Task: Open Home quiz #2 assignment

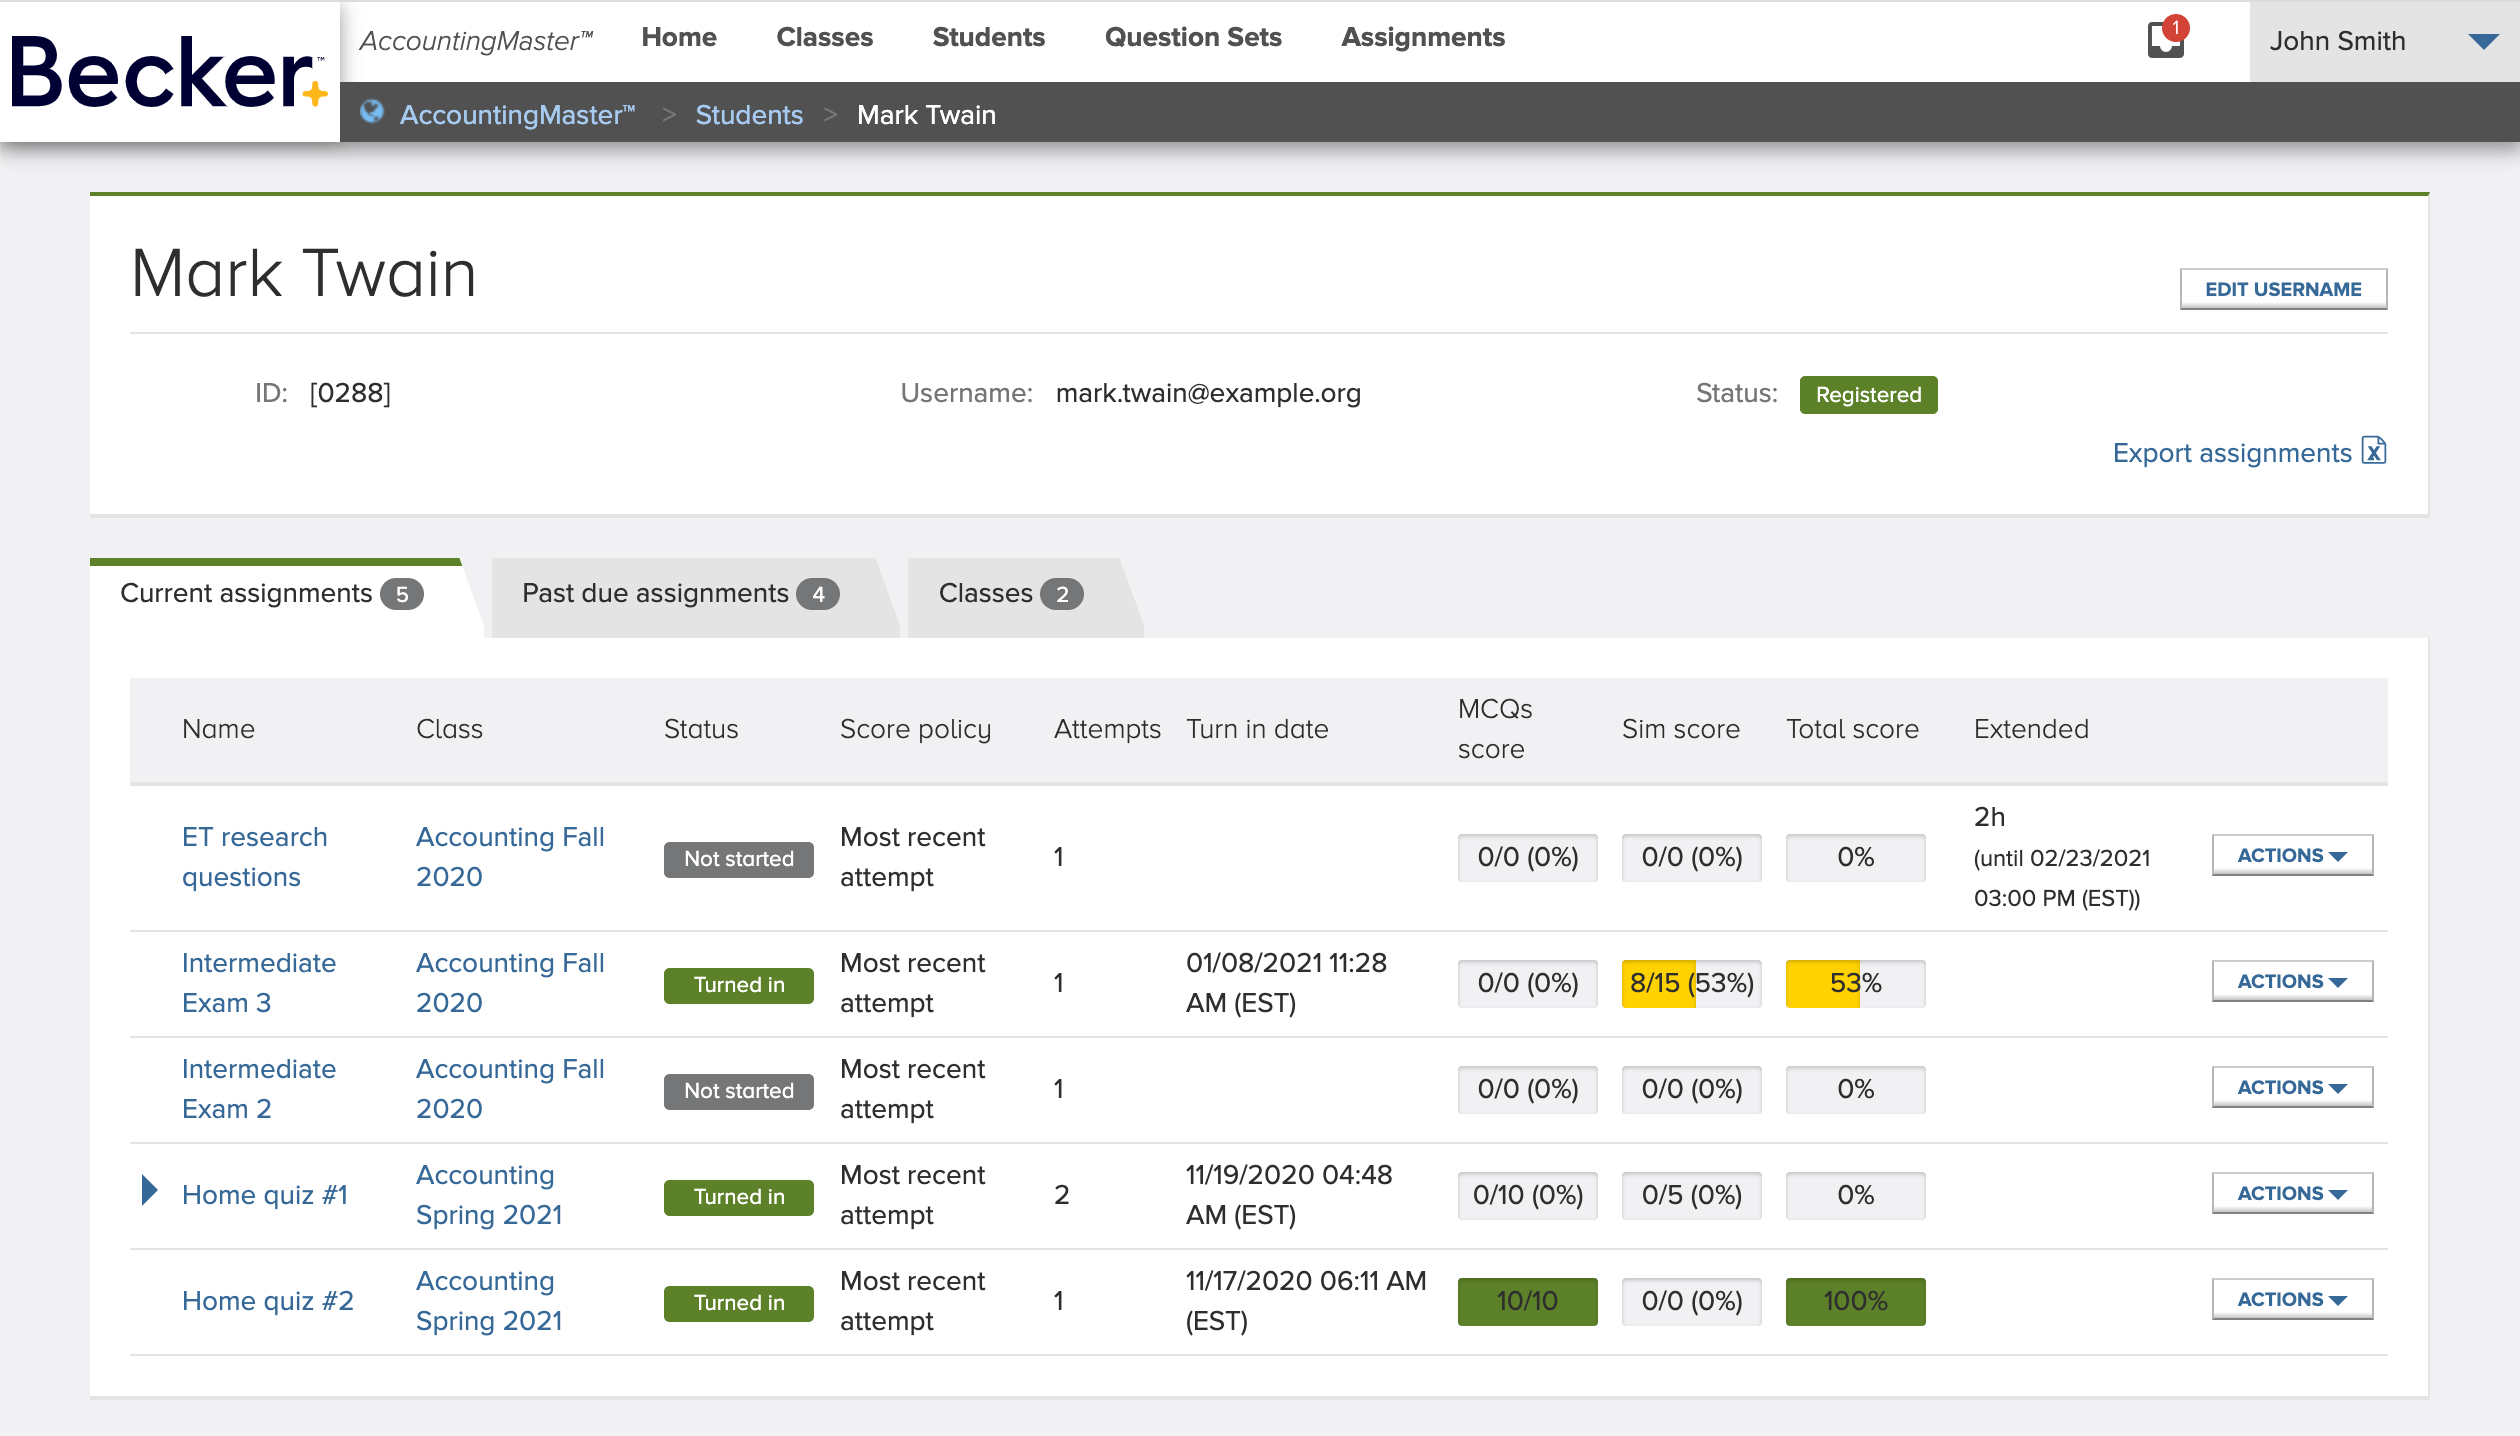Action: coord(267,1300)
